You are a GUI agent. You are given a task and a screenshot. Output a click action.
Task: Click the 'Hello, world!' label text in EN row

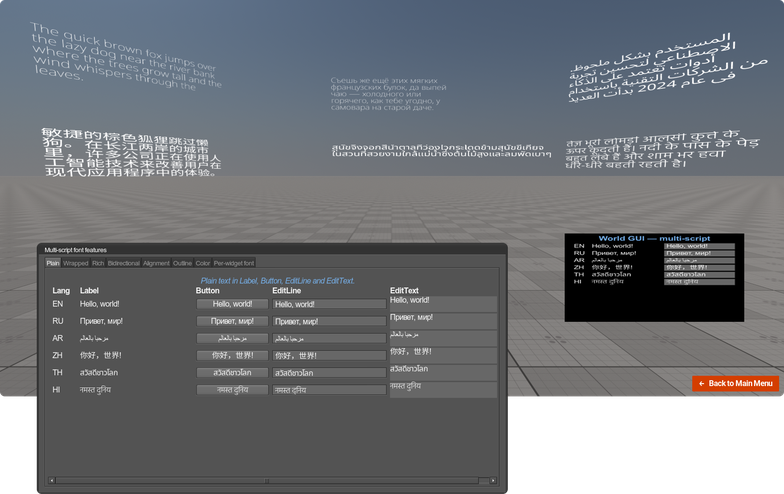tap(100, 304)
